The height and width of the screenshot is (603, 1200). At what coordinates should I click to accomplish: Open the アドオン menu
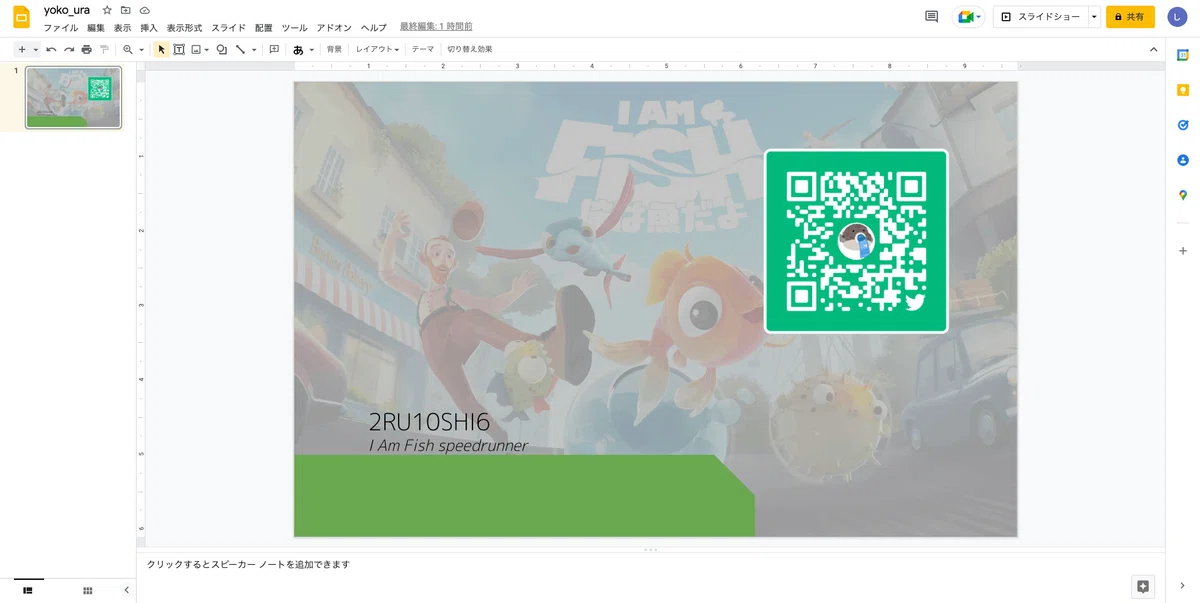(333, 27)
